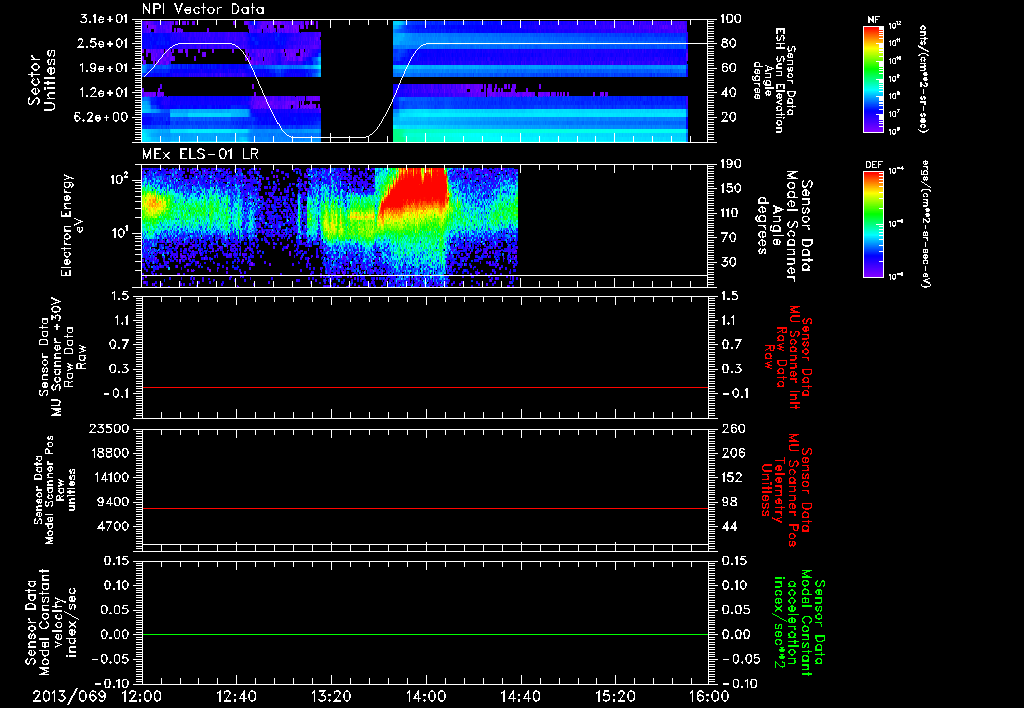Screen dimensions: 1024x708
Task: Click the "60" sun elevation tick value
Action: (729, 68)
